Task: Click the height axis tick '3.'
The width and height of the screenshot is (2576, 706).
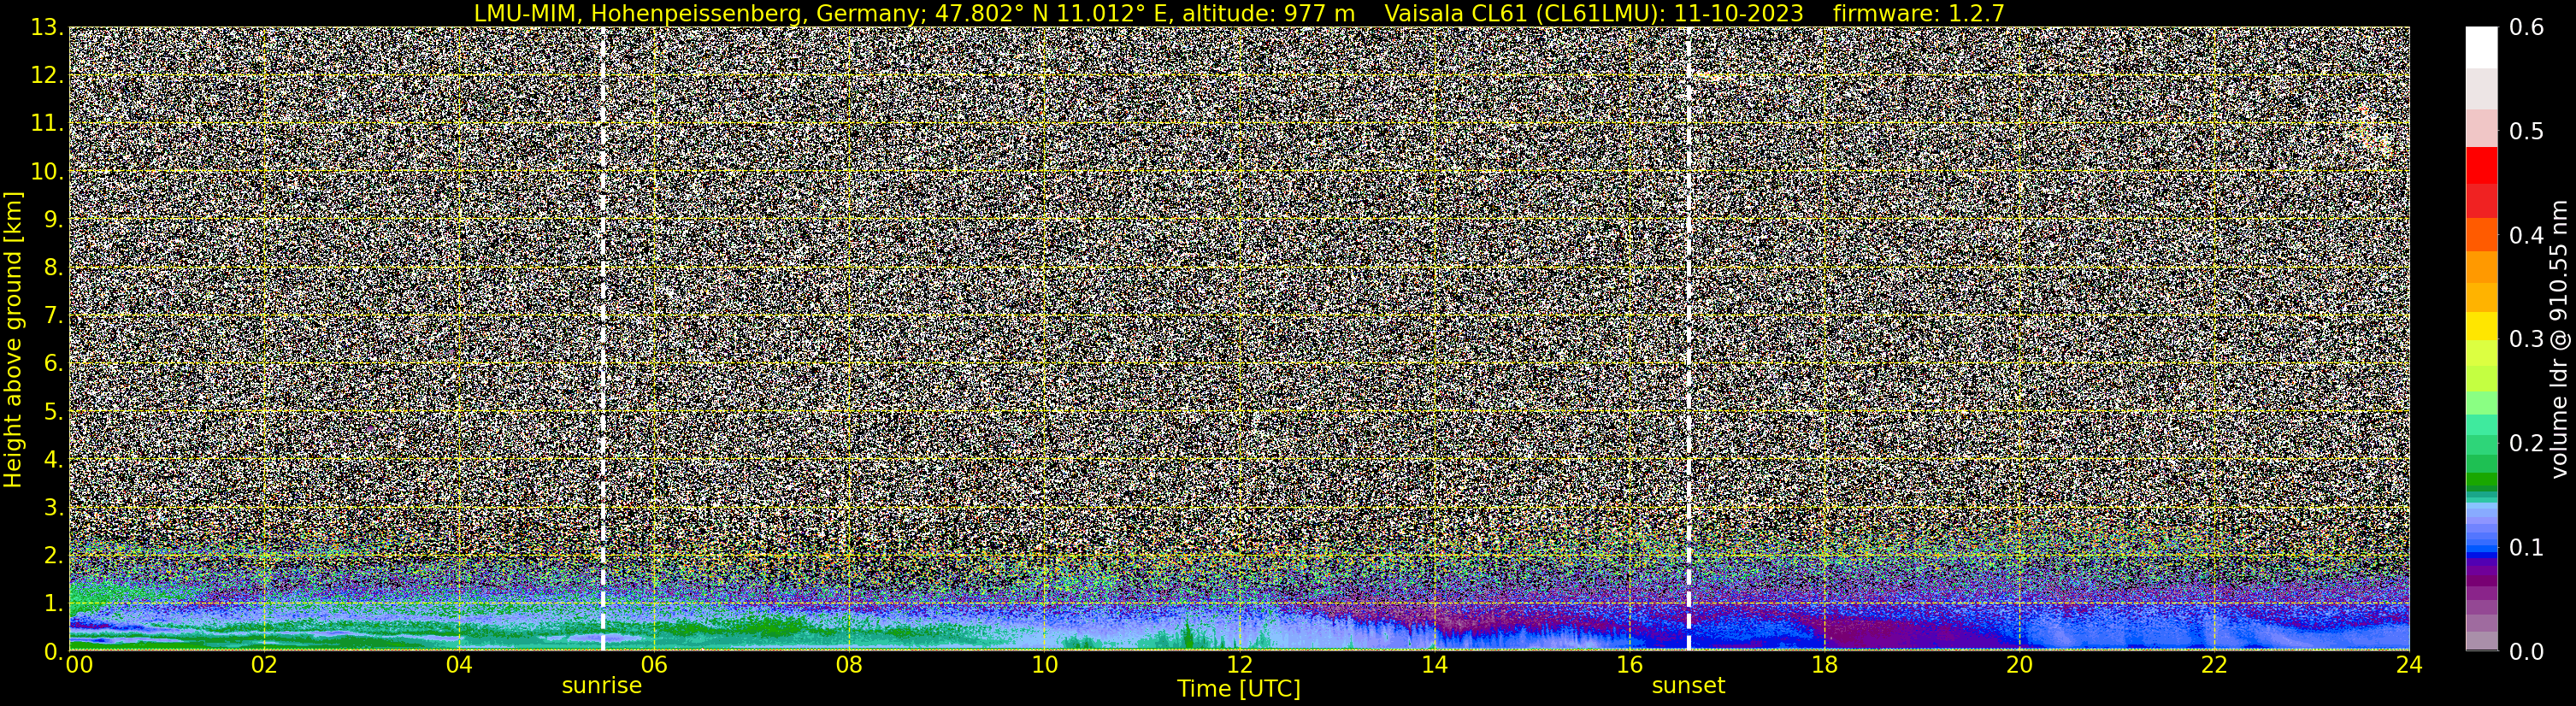Action: click(53, 507)
